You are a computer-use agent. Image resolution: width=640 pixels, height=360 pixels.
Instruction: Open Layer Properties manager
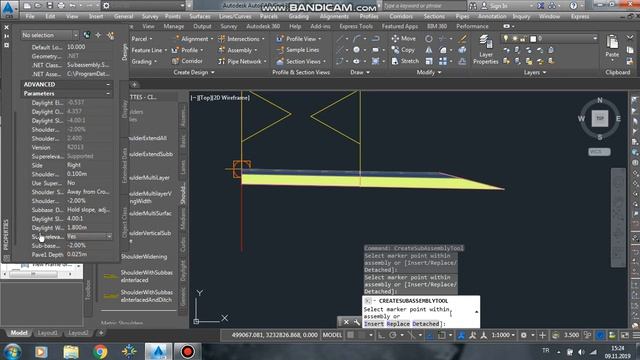pyautogui.click(x=485, y=50)
